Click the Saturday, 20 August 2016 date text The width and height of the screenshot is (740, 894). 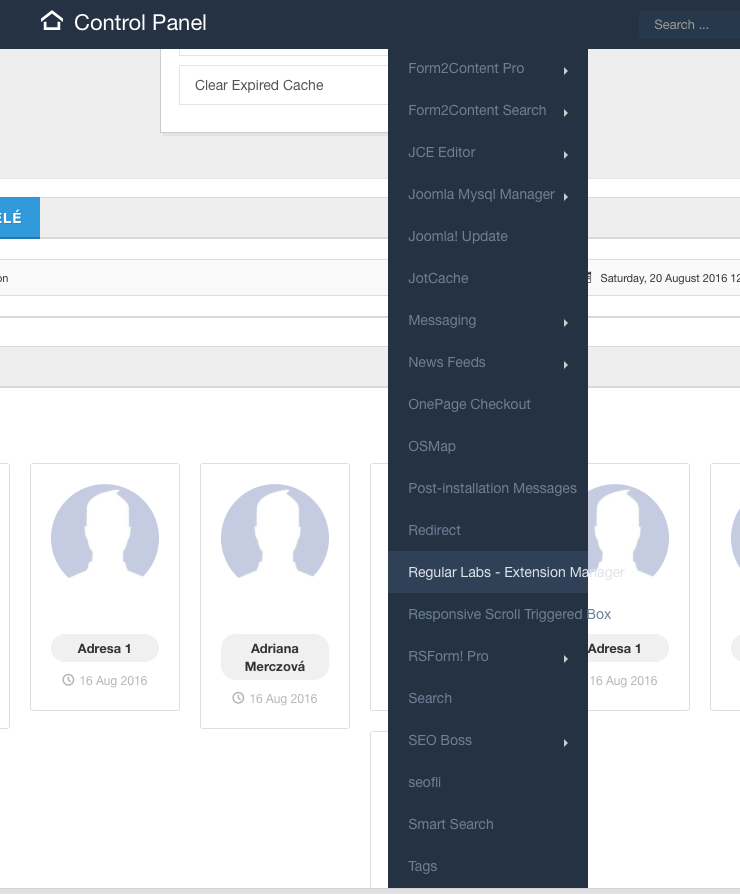pos(670,278)
